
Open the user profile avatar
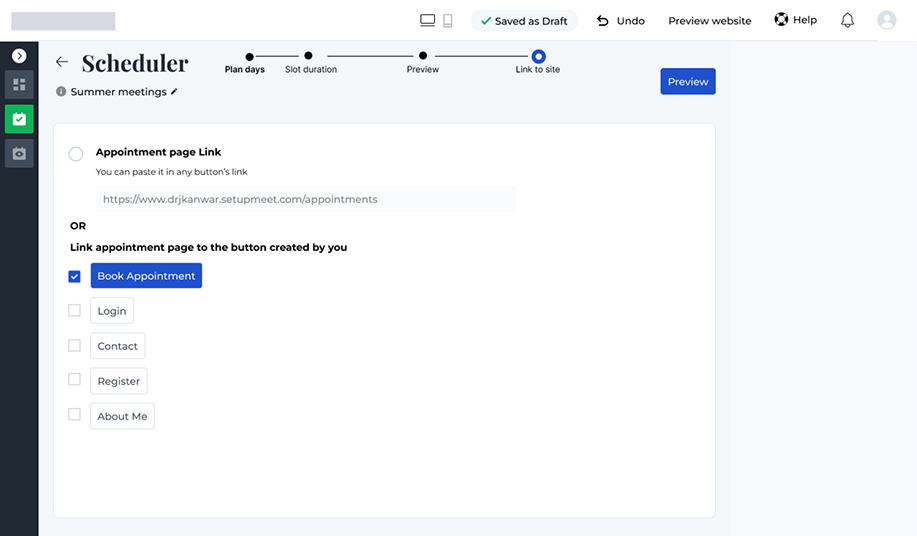(x=886, y=20)
